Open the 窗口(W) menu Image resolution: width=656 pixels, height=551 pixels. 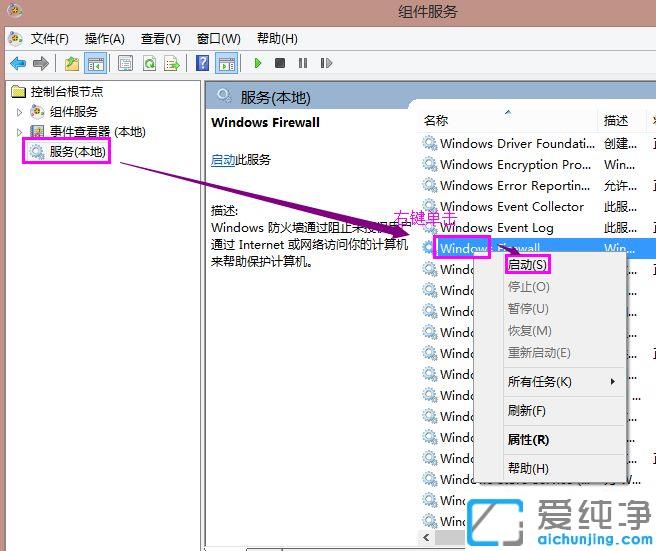coord(218,39)
